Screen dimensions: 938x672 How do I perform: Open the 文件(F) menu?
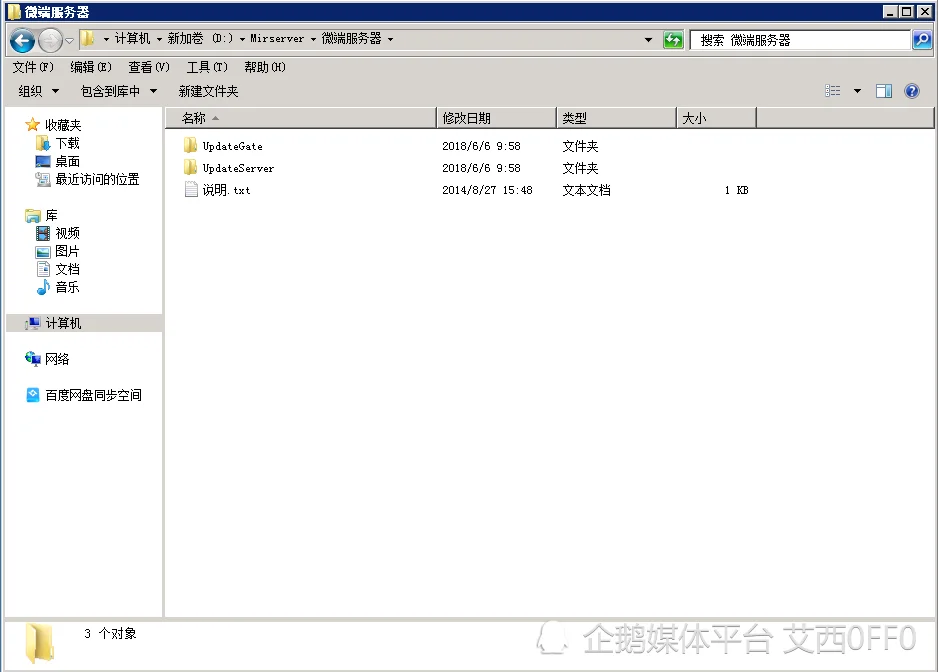click(x=33, y=67)
